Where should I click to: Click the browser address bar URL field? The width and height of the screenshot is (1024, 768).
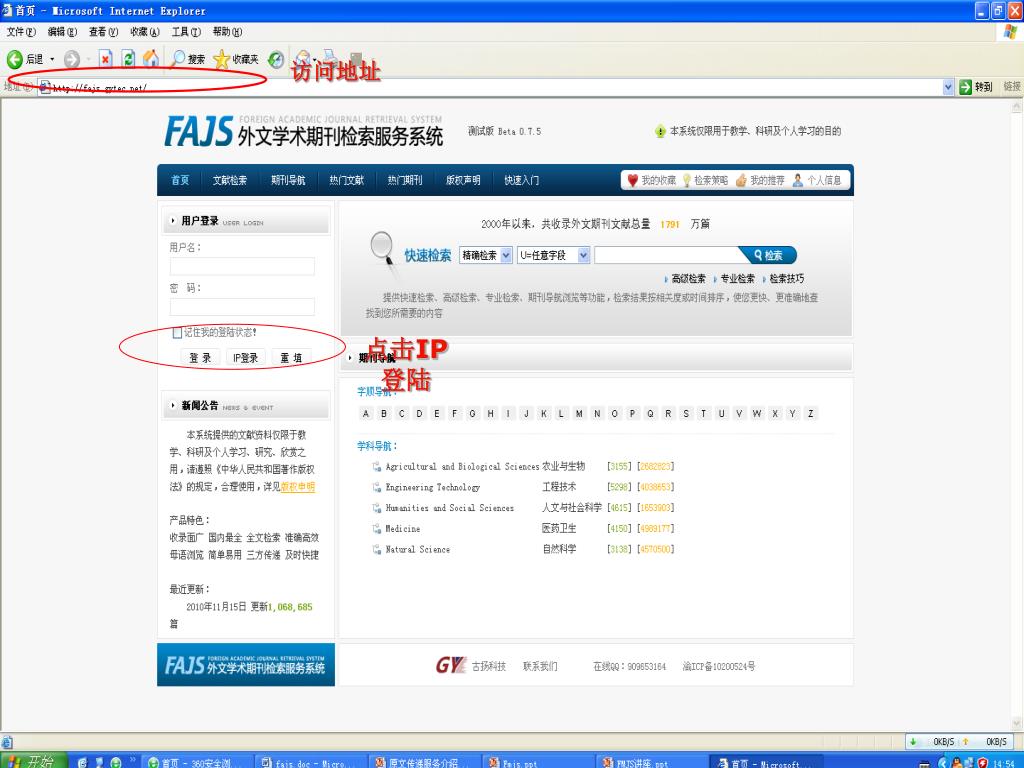click(x=490, y=87)
